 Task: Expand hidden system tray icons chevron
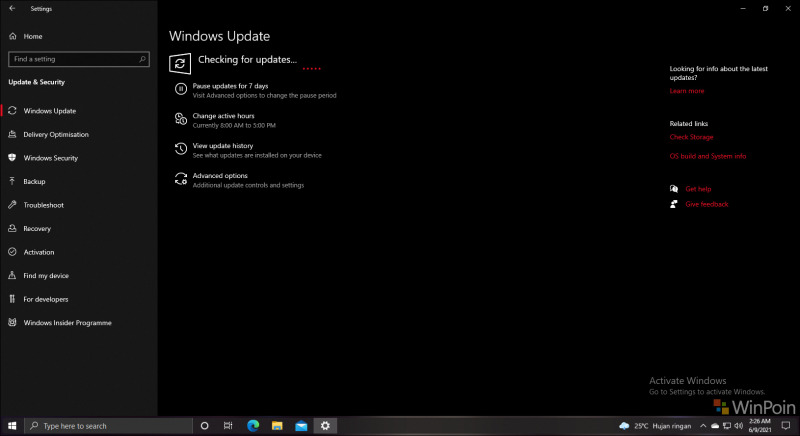(x=703, y=426)
